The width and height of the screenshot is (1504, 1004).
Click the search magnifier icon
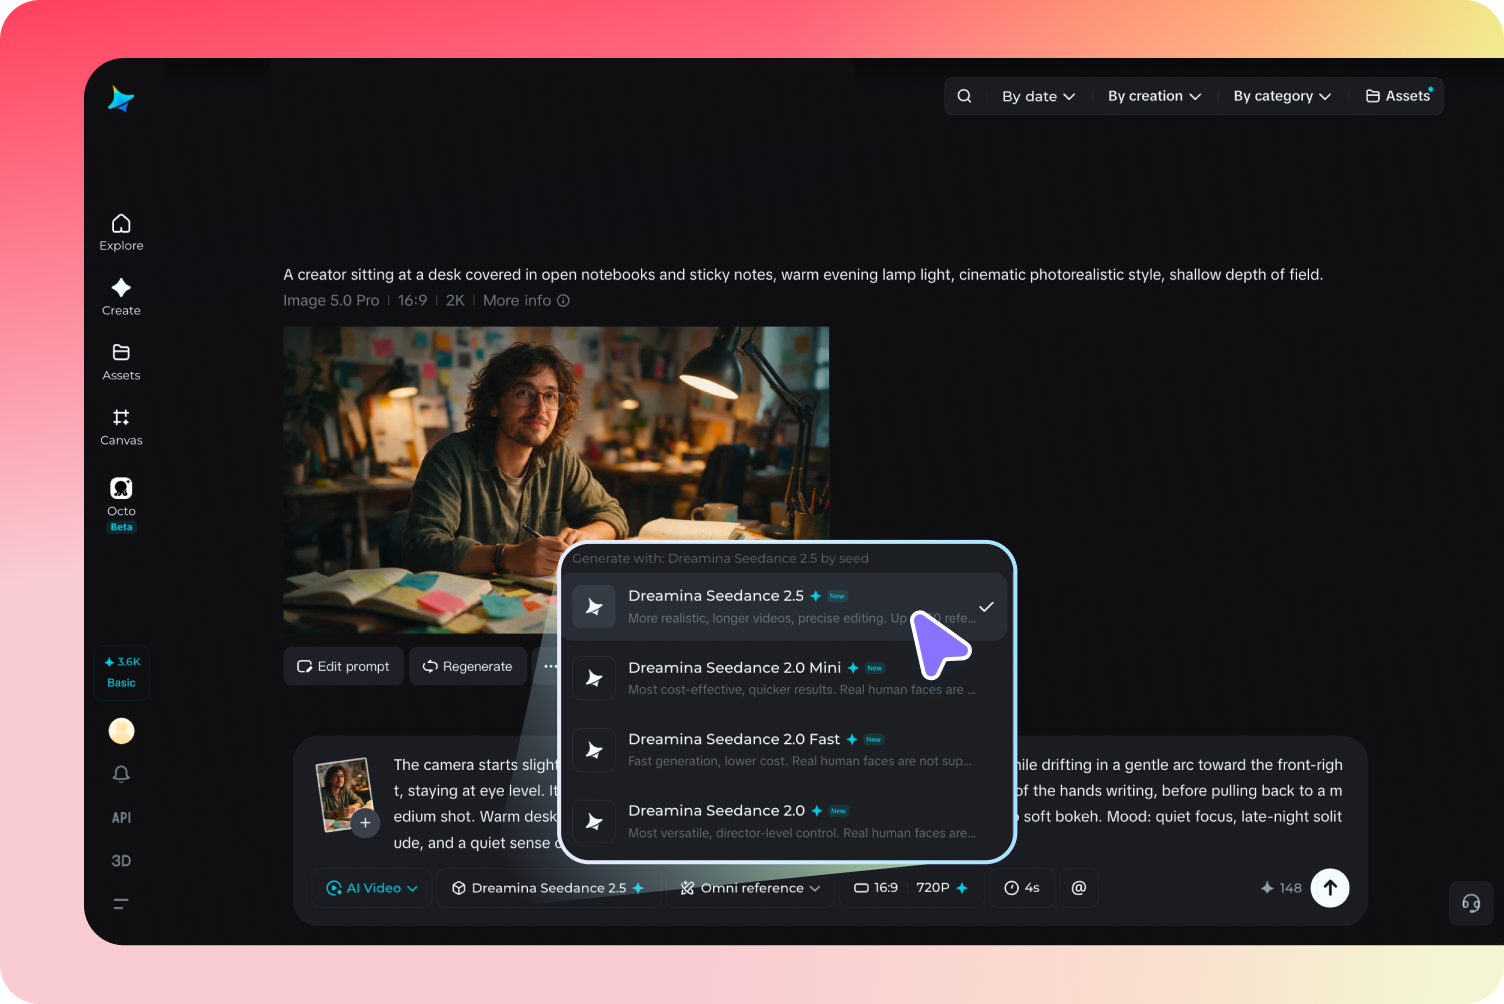pos(964,96)
